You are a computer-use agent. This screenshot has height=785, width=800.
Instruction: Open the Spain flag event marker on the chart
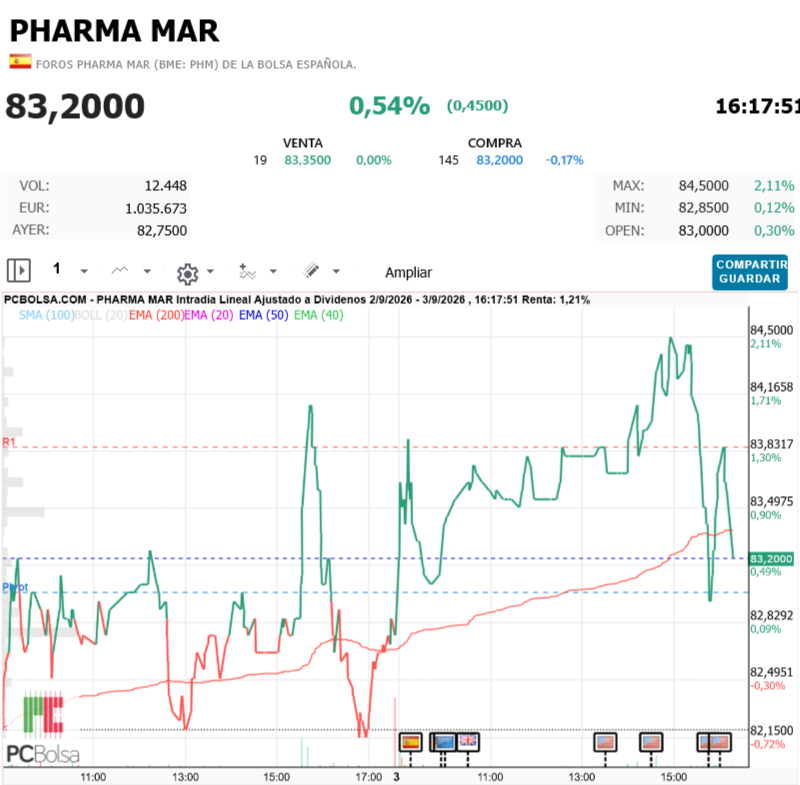click(x=411, y=743)
